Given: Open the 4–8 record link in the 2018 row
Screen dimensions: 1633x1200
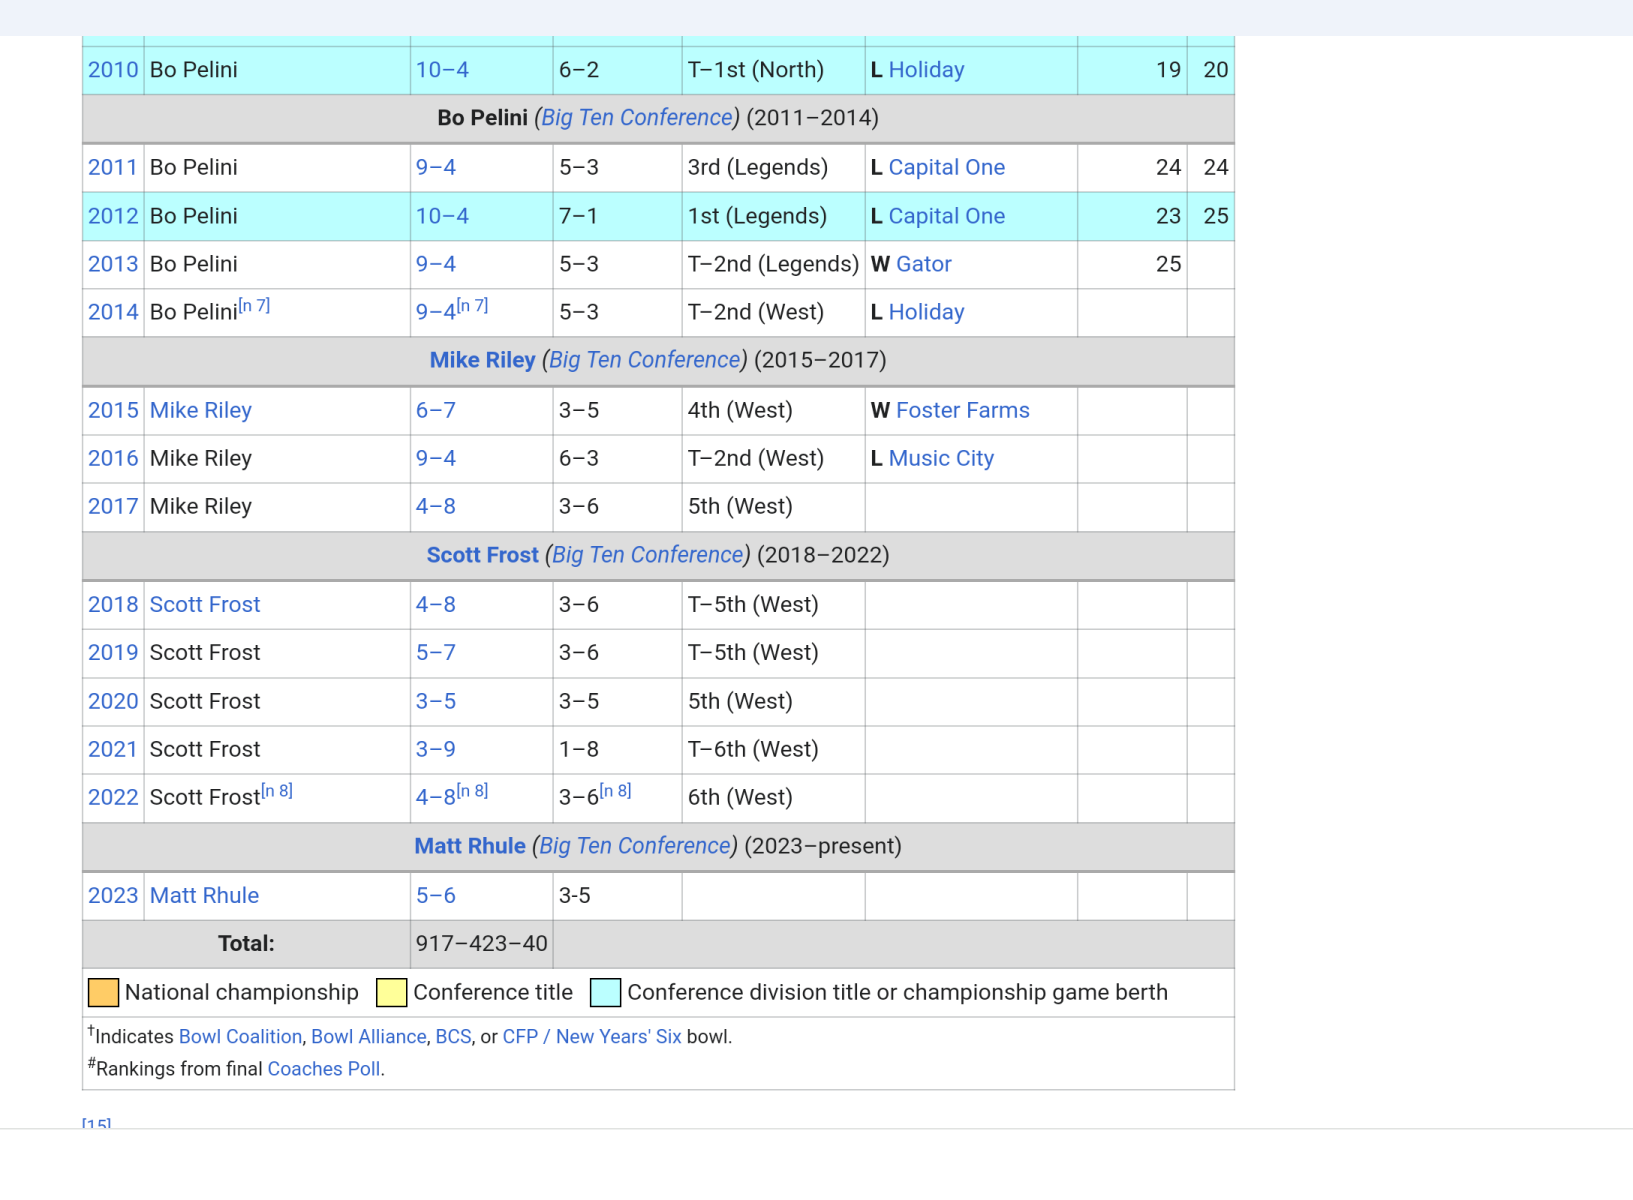Looking at the screenshot, I should [x=436, y=604].
